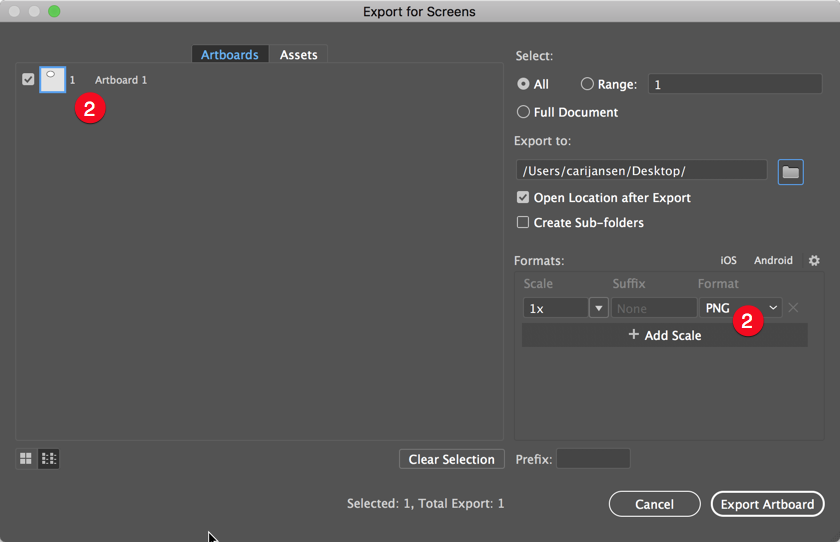Open the formats settings gear
This screenshot has width=840, height=542.
(x=814, y=261)
